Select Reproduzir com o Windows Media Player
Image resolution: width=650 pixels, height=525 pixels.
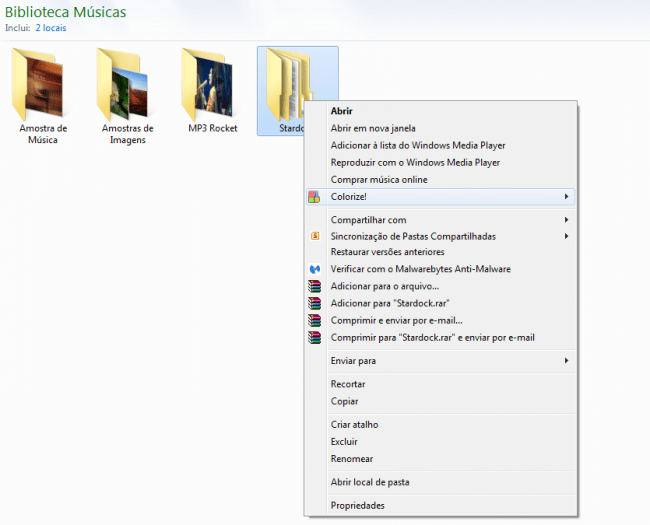415,162
